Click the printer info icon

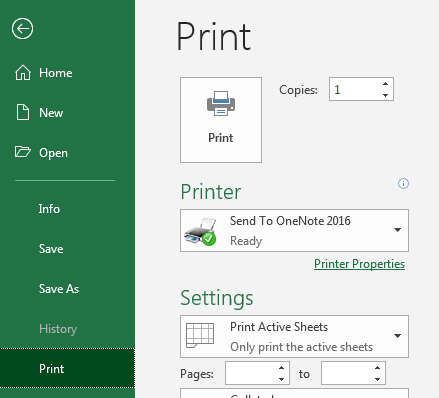tap(403, 183)
